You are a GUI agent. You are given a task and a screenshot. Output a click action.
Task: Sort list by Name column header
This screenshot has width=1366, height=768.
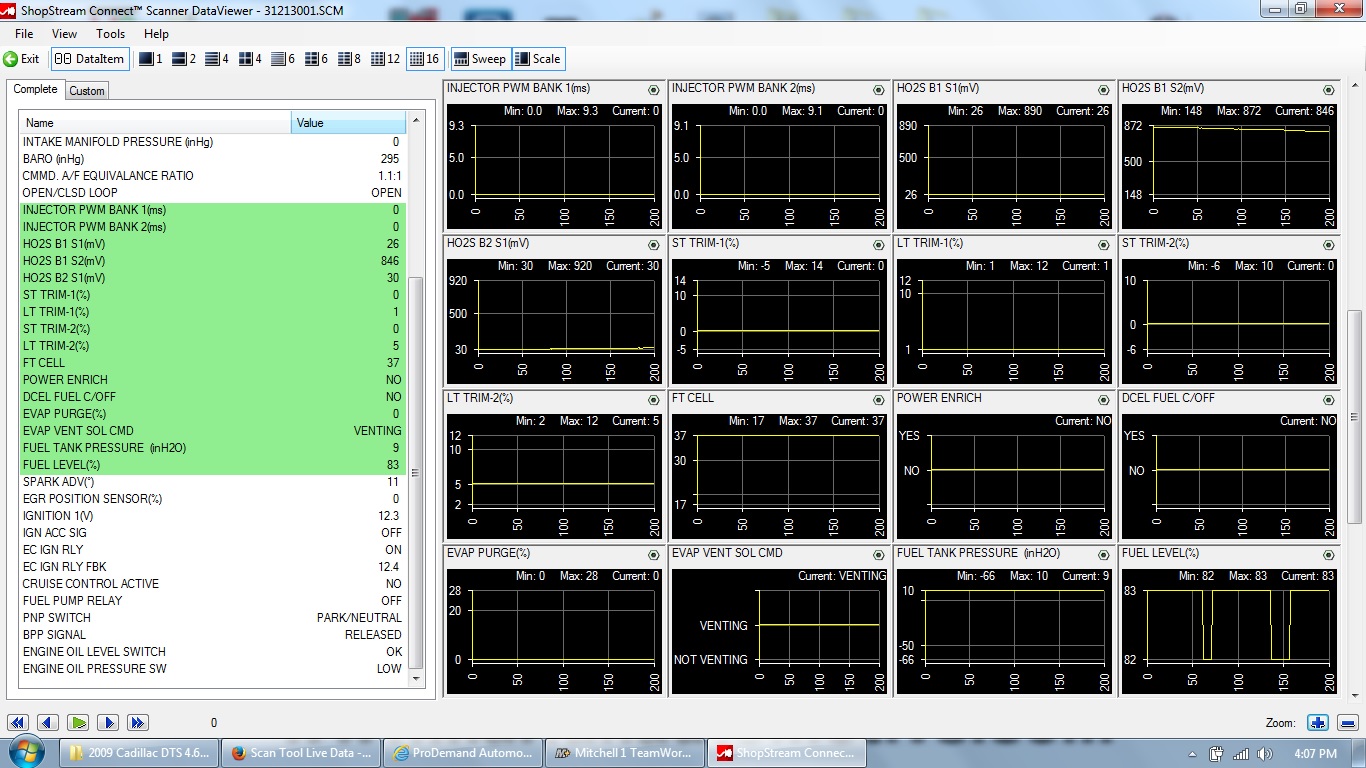tap(156, 123)
